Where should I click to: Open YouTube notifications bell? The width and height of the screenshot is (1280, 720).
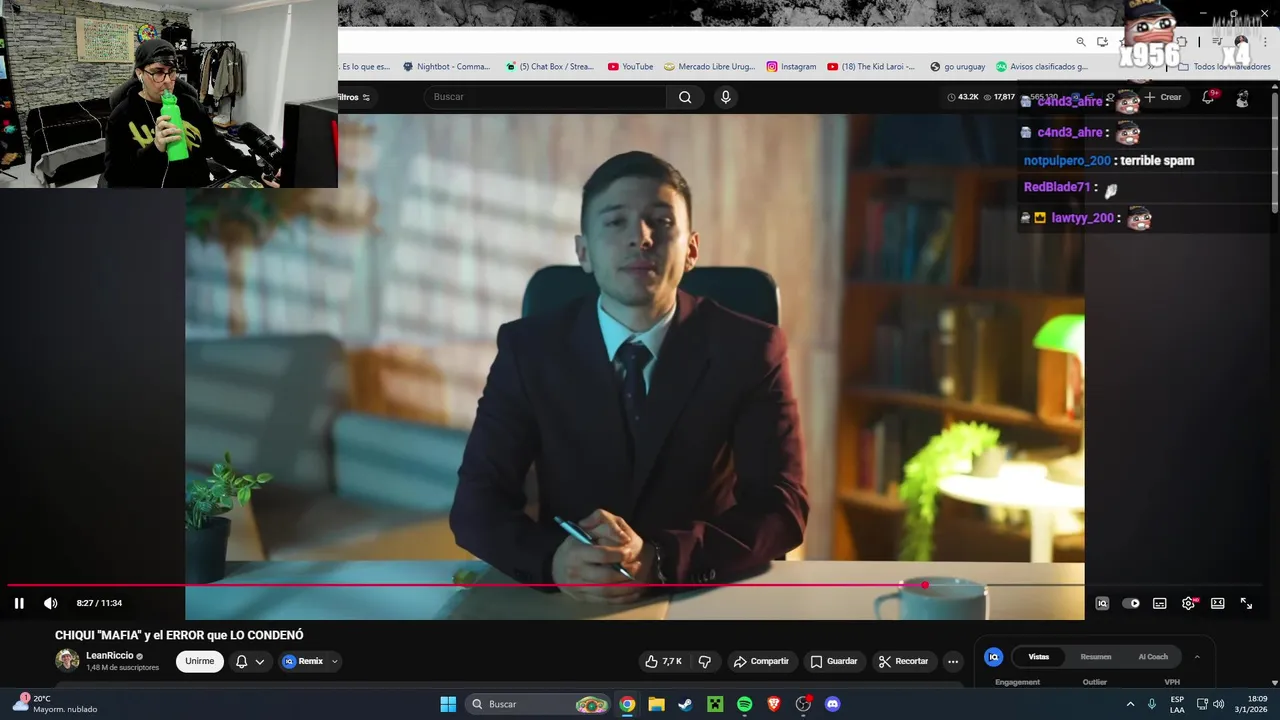pos(1208,97)
